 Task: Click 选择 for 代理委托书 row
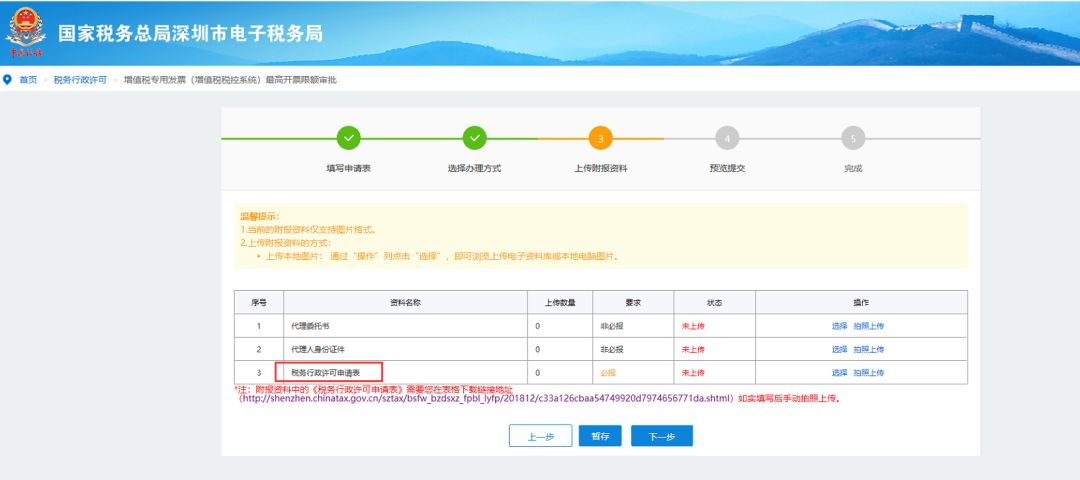pos(840,326)
